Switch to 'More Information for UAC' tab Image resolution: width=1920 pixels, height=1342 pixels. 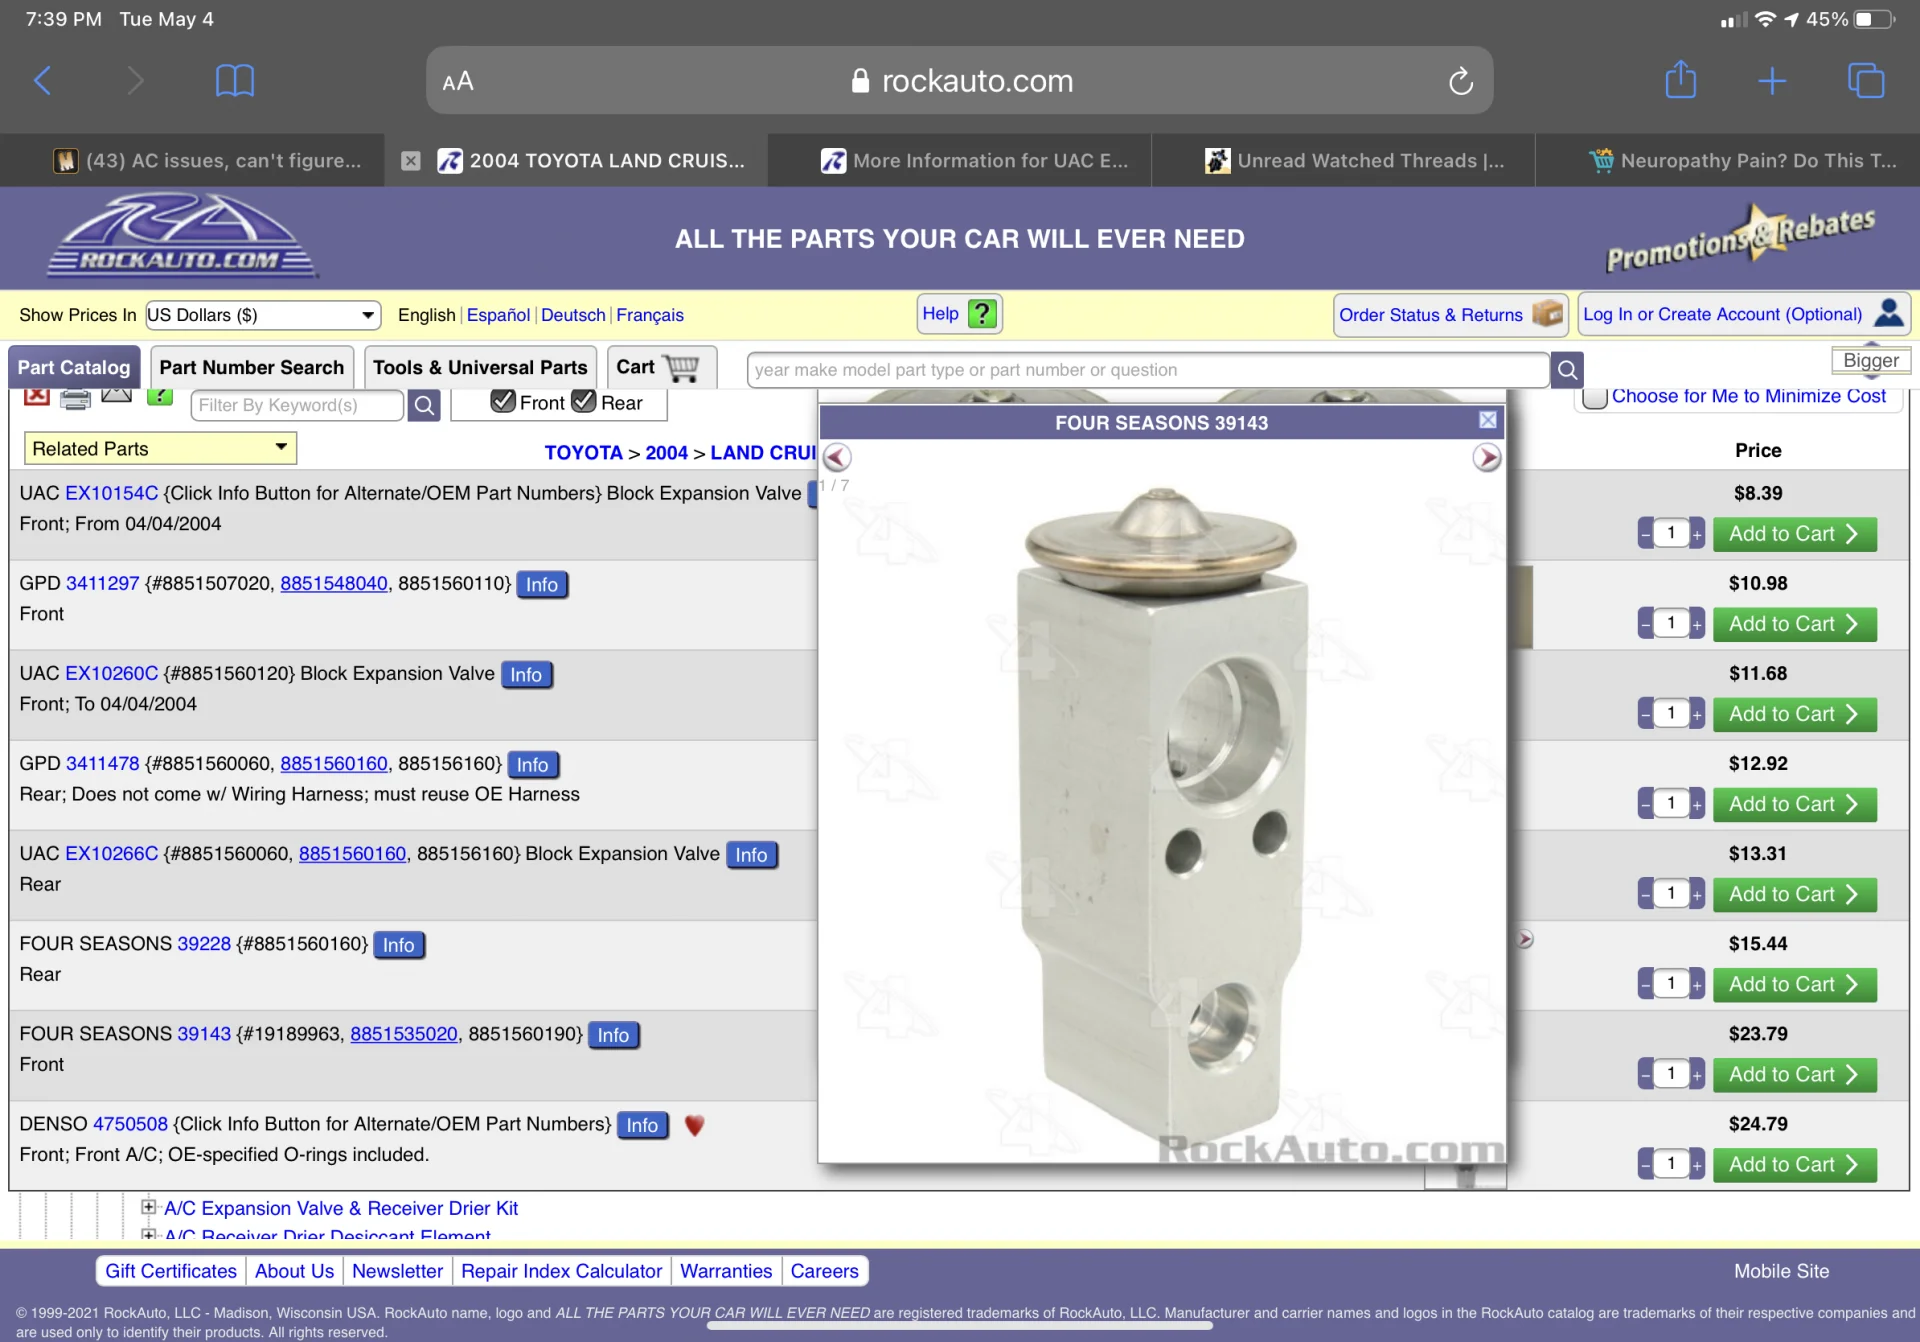click(974, 160)
